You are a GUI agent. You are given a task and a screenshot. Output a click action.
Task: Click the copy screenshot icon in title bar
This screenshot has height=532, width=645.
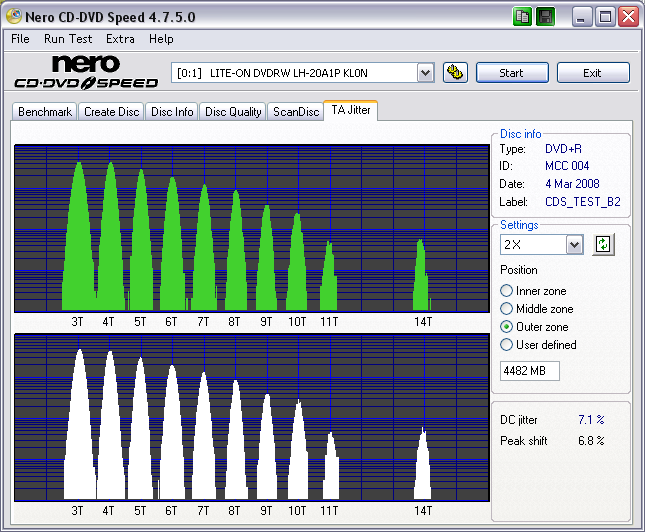522,17
